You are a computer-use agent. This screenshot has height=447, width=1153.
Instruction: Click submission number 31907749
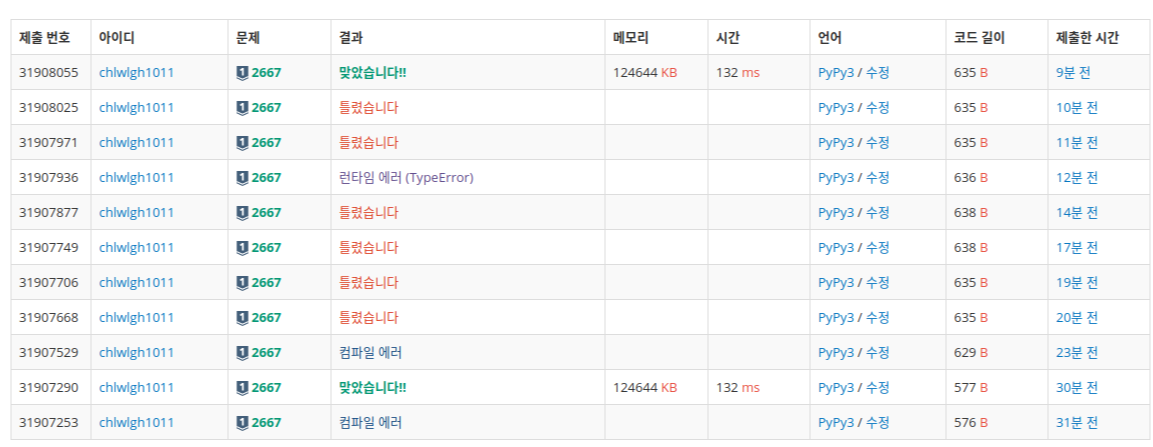(x=49, y=248)
